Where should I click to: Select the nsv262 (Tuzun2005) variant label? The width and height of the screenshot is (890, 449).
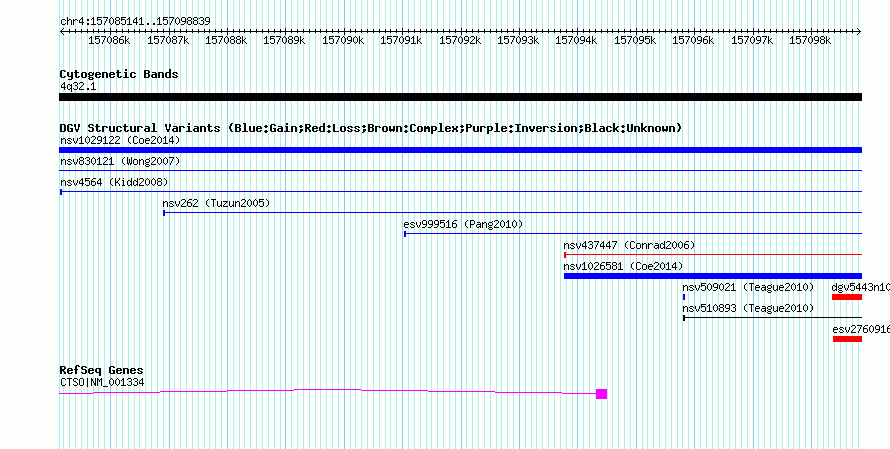click(x=216, y=203)
